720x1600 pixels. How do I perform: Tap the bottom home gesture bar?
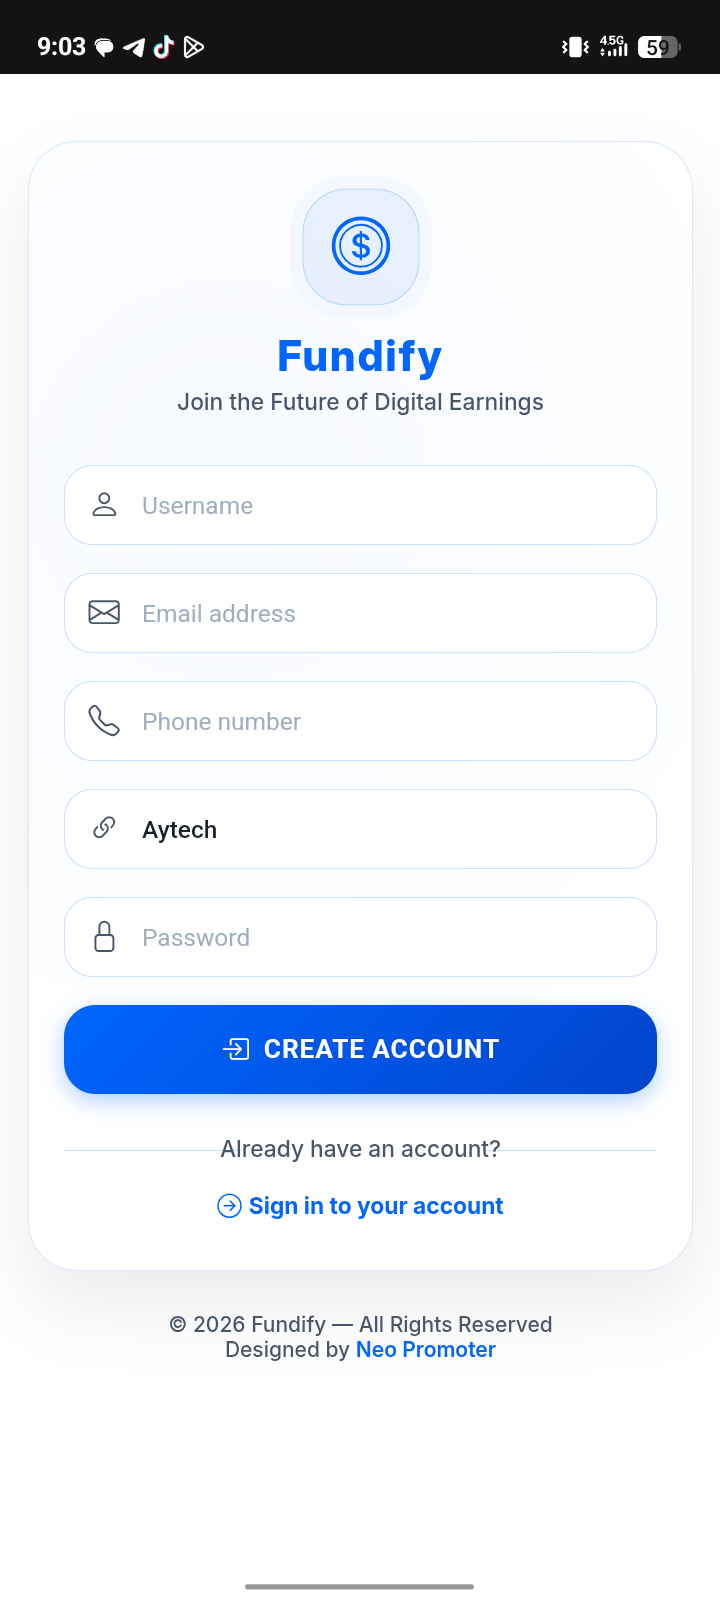(x=360, y=1586)
